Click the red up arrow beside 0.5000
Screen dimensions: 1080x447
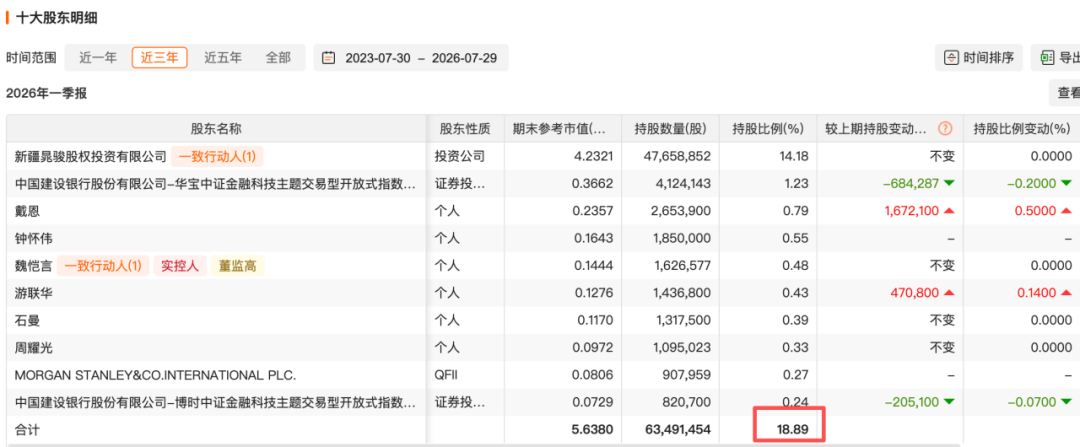1067,211
